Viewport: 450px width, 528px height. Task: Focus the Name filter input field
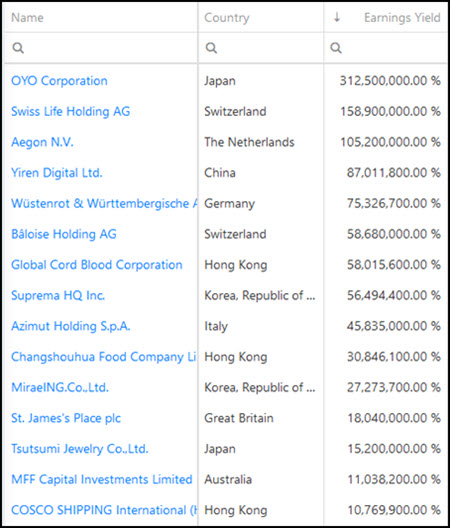100,48
